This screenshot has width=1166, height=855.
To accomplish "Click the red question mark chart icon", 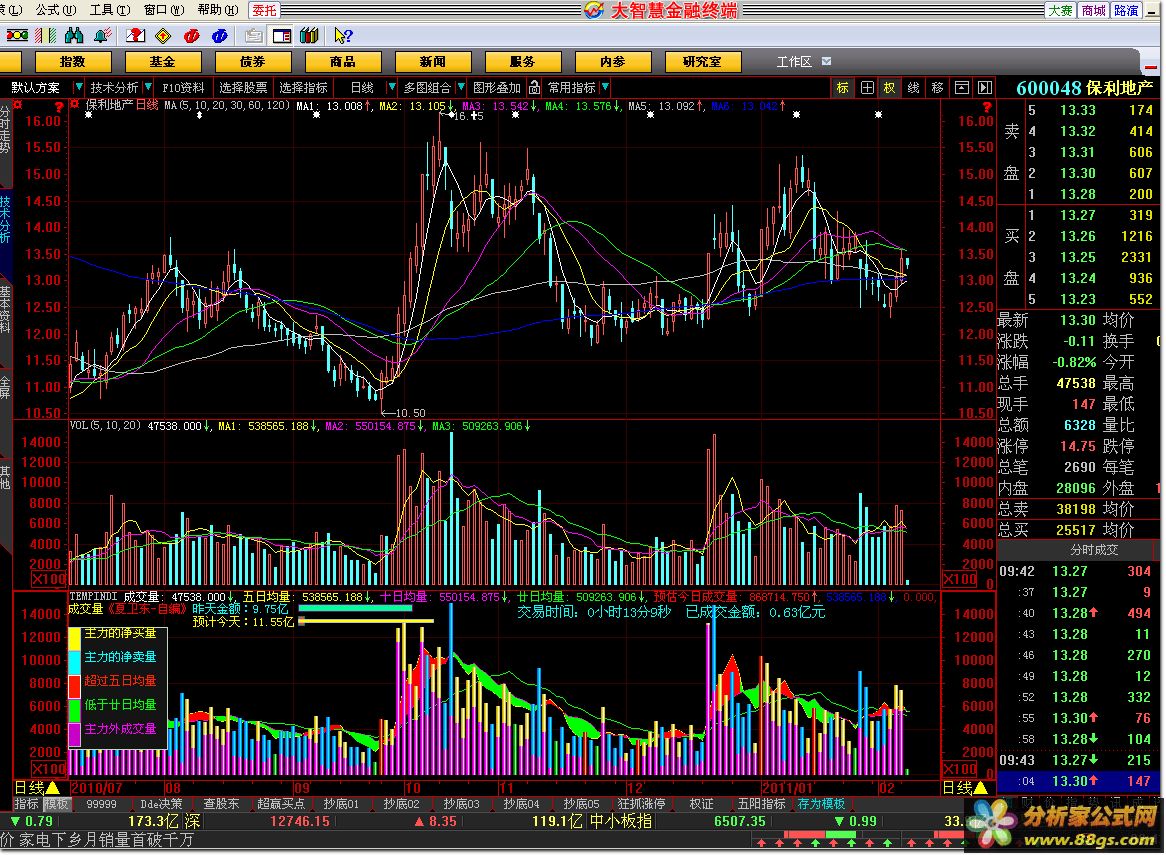I will tap(135, 36).
